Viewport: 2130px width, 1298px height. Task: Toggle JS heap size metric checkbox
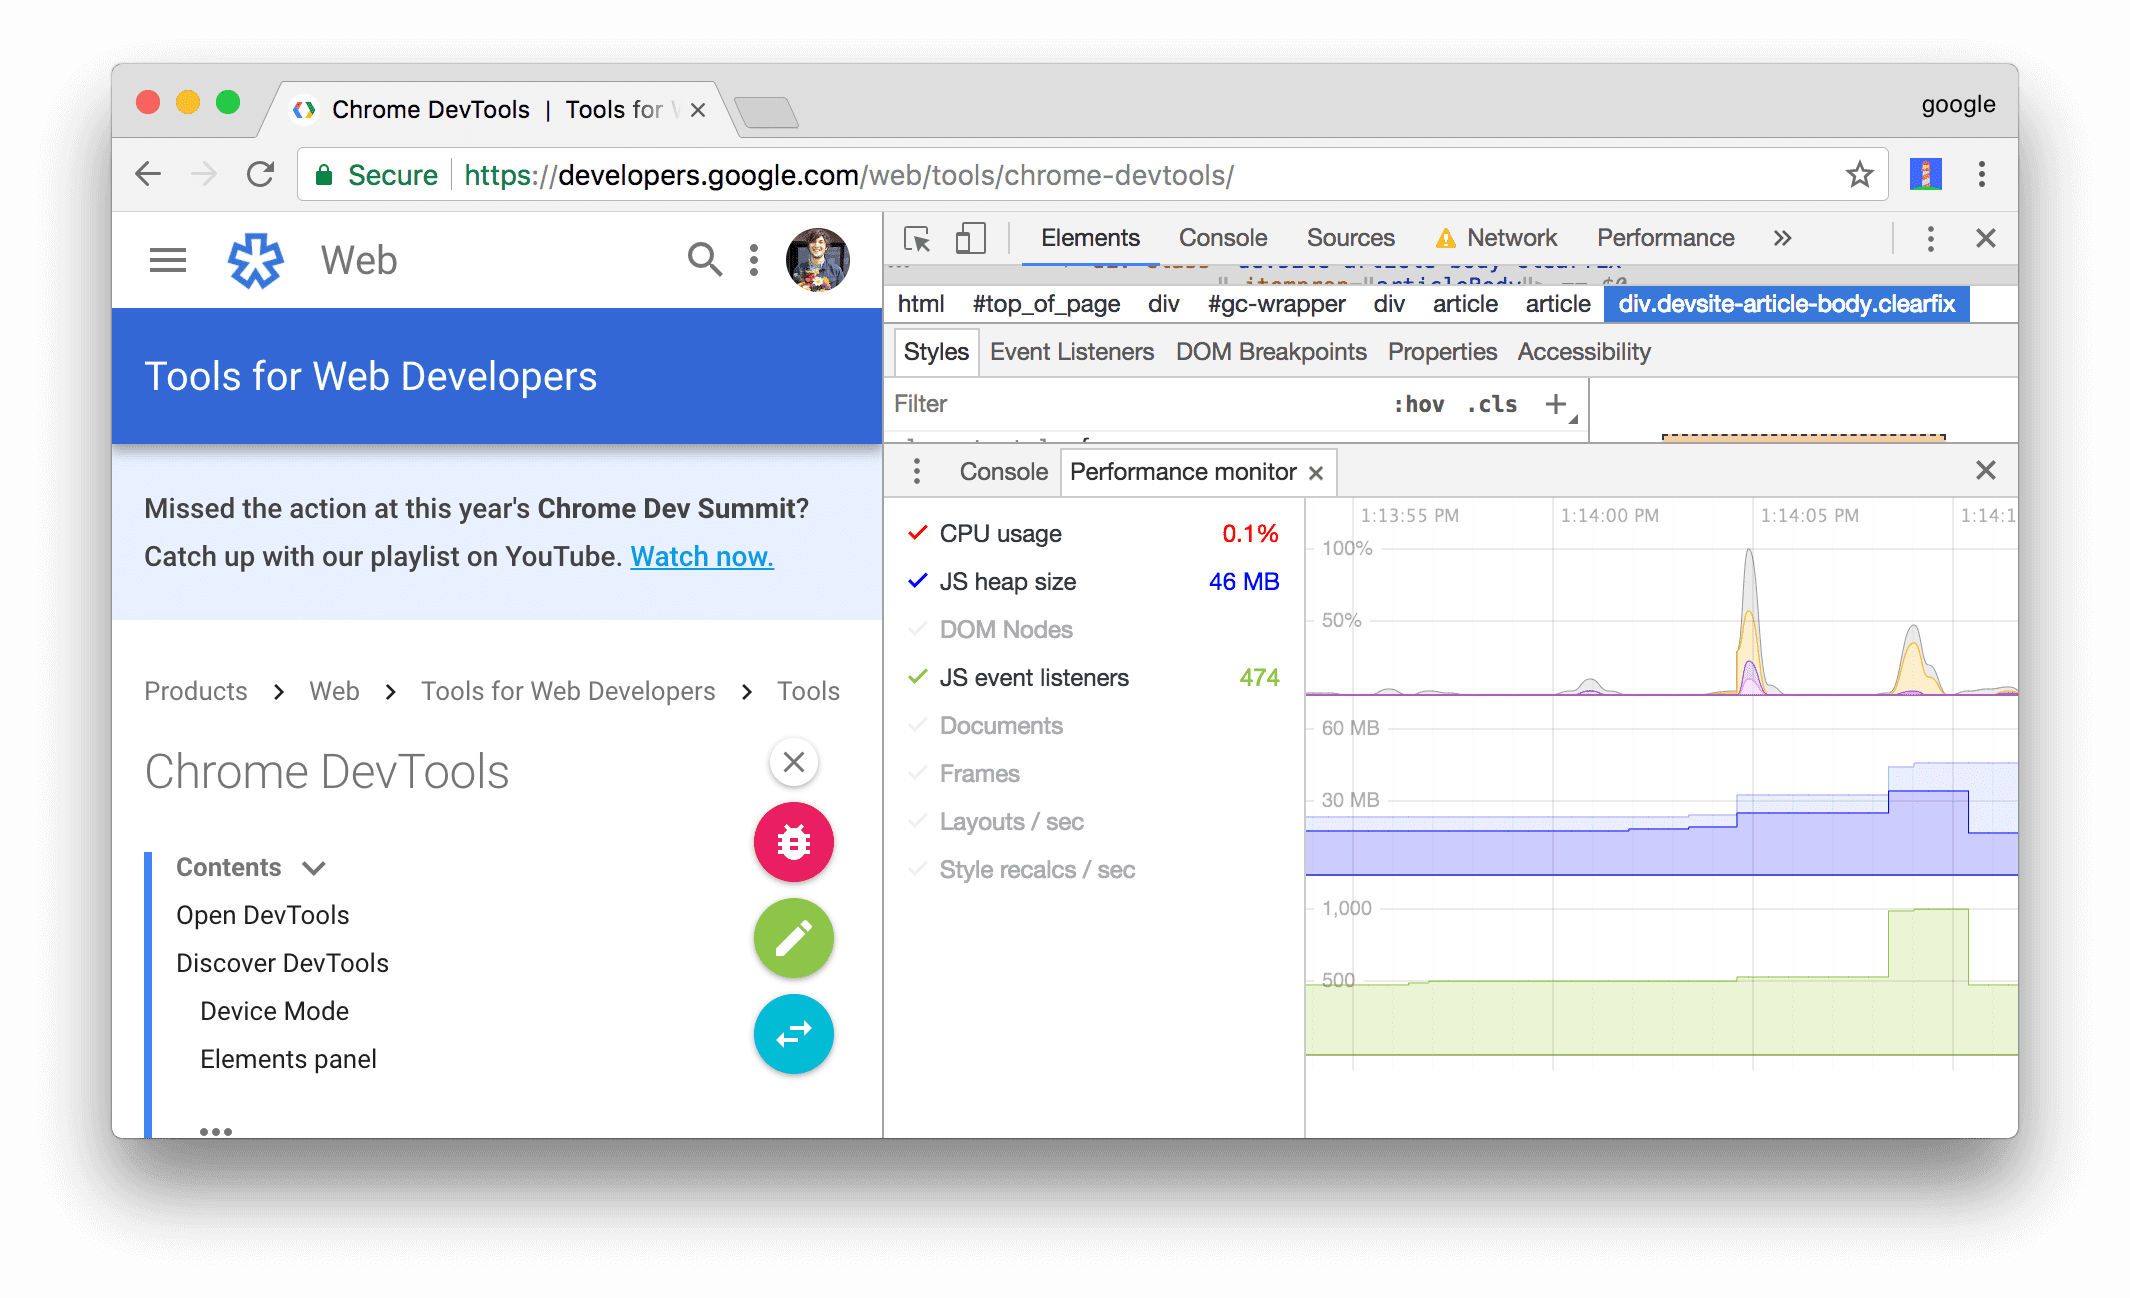[914, 580]
